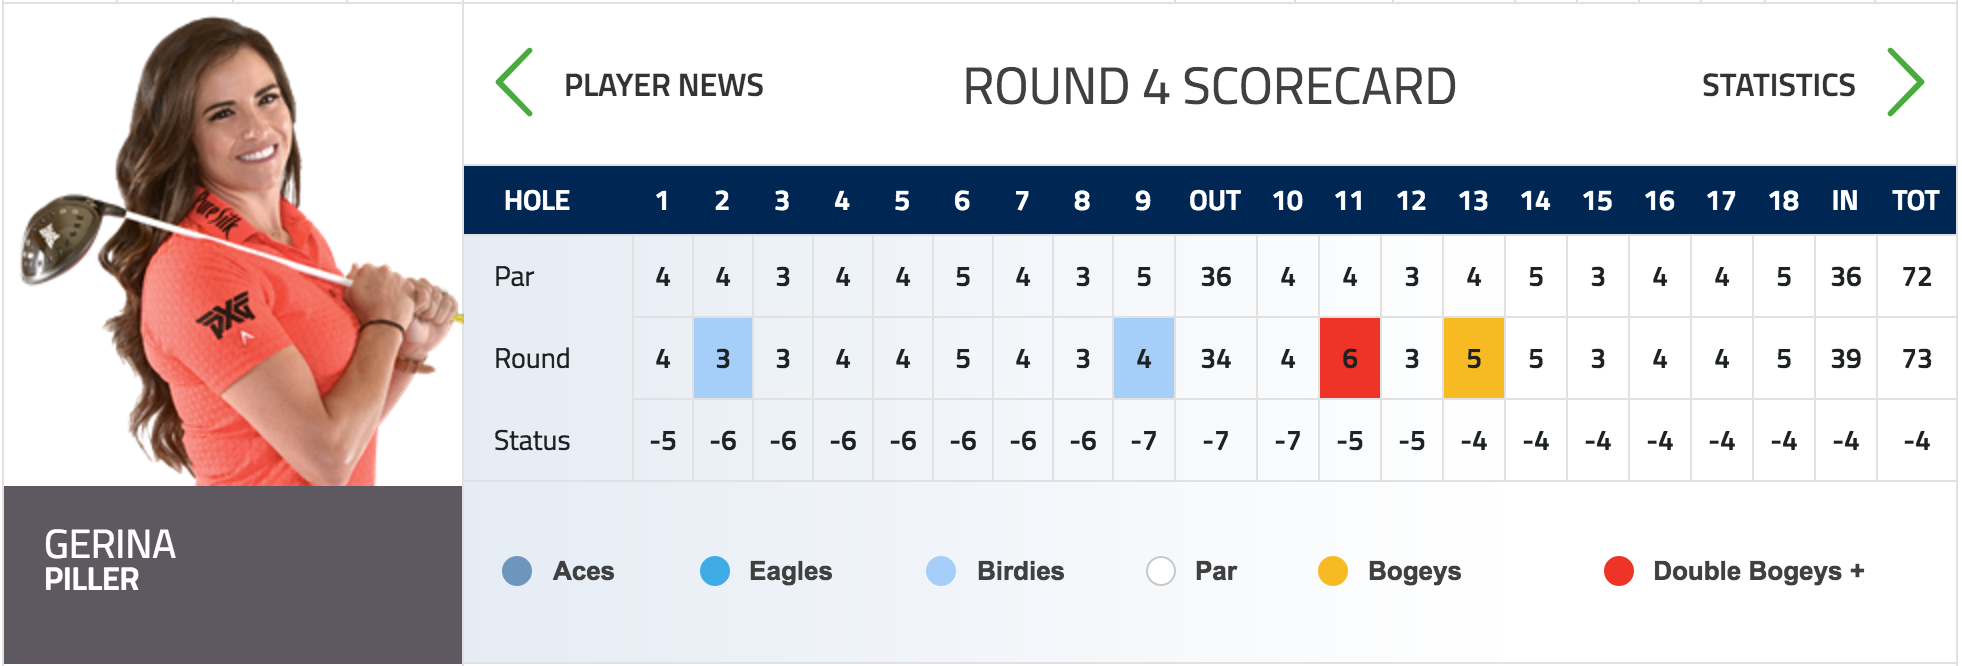Open the Statistics link

pyautogui.click(x=1778, y=86)
